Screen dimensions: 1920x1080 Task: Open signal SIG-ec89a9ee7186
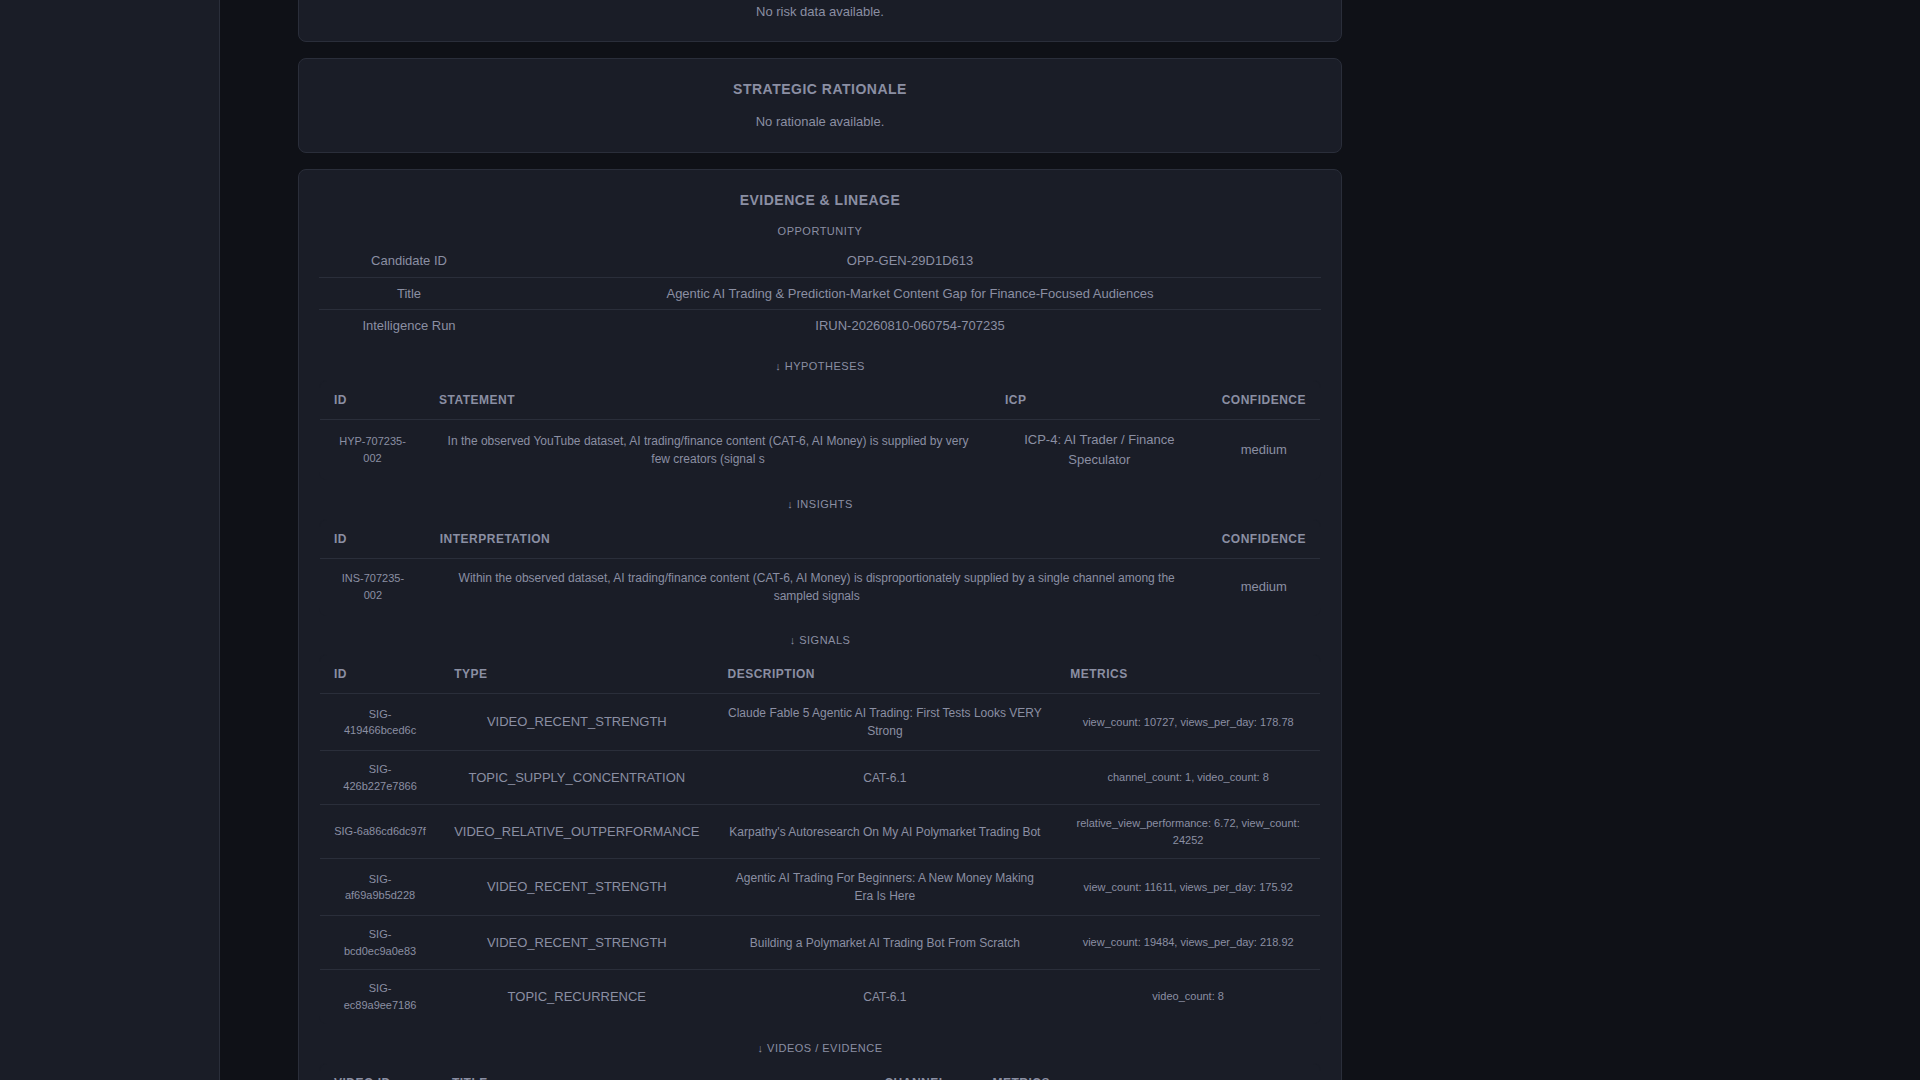click(379, 997)
